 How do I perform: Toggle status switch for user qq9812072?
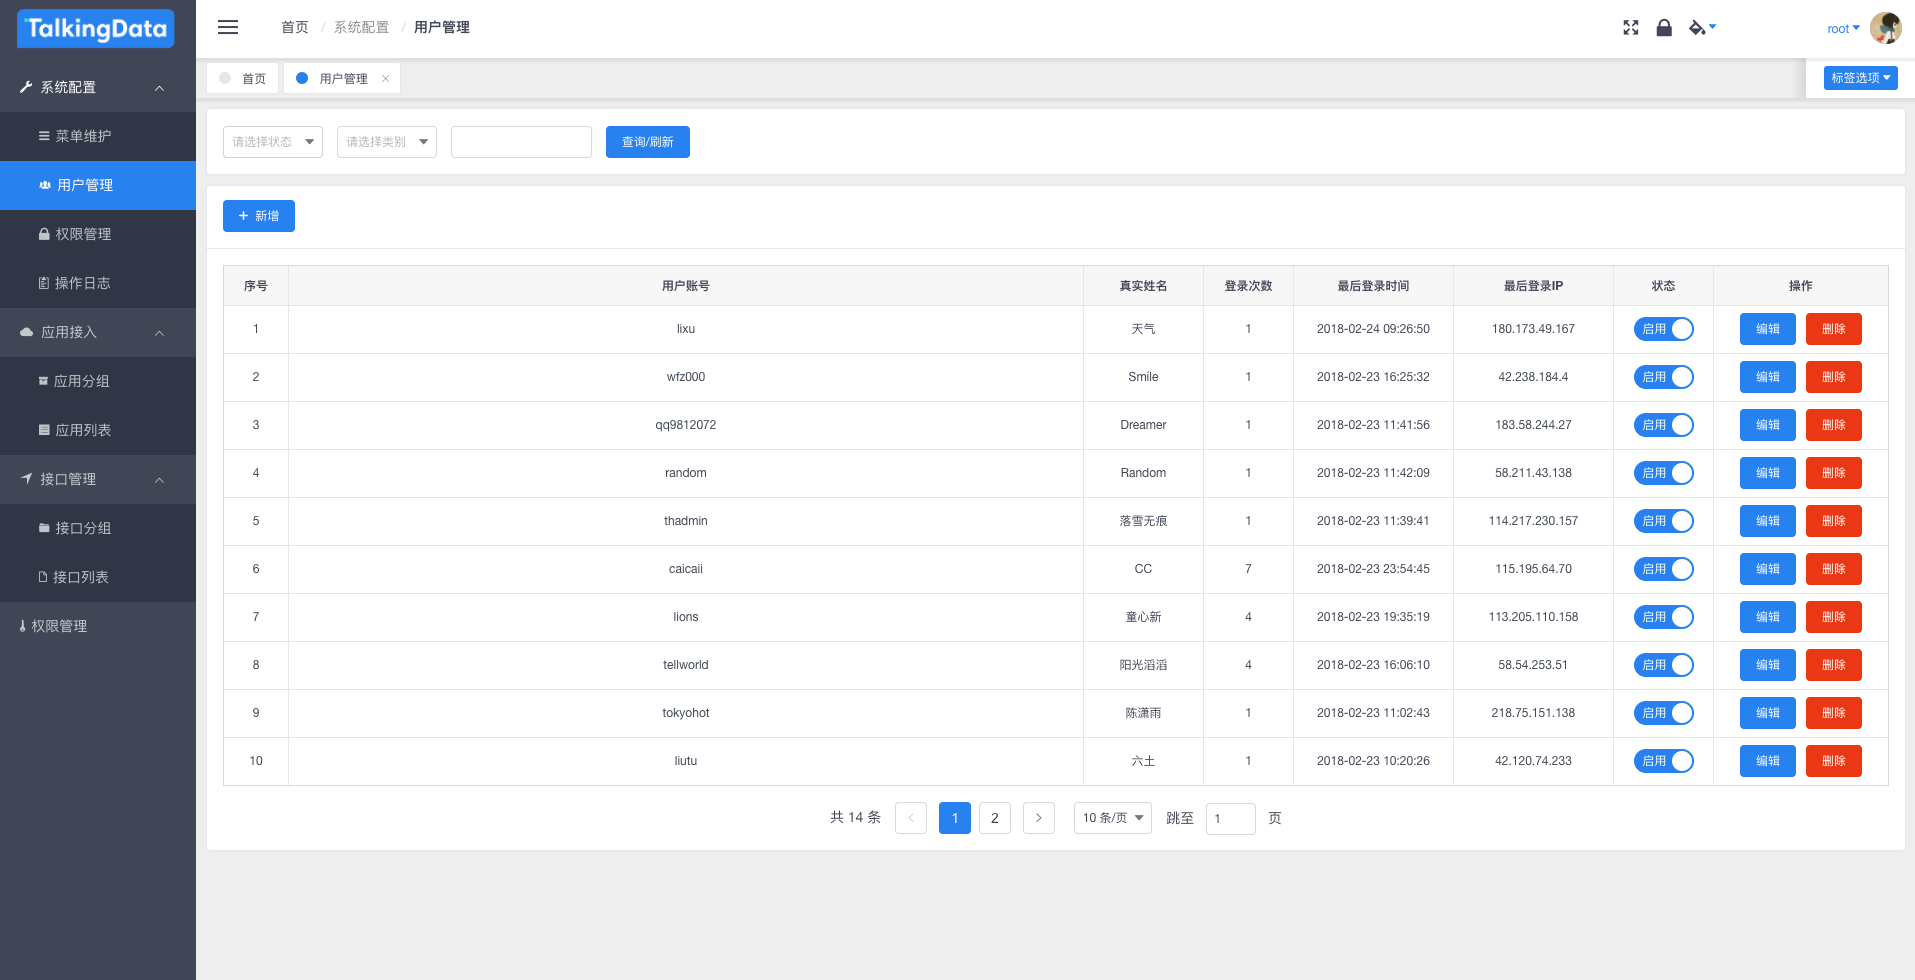pyautogui.click(x=1663, y=425)
